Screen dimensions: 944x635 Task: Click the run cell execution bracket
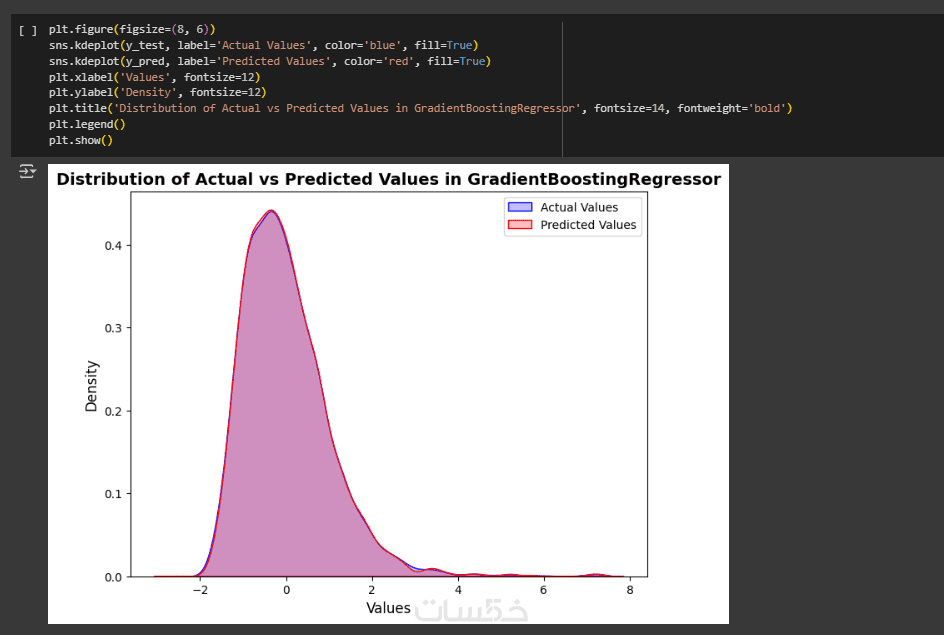coord(27,31)
